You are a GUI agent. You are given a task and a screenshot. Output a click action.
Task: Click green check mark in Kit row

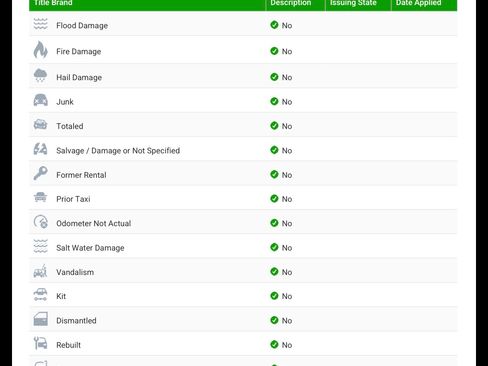coord(274,296)
